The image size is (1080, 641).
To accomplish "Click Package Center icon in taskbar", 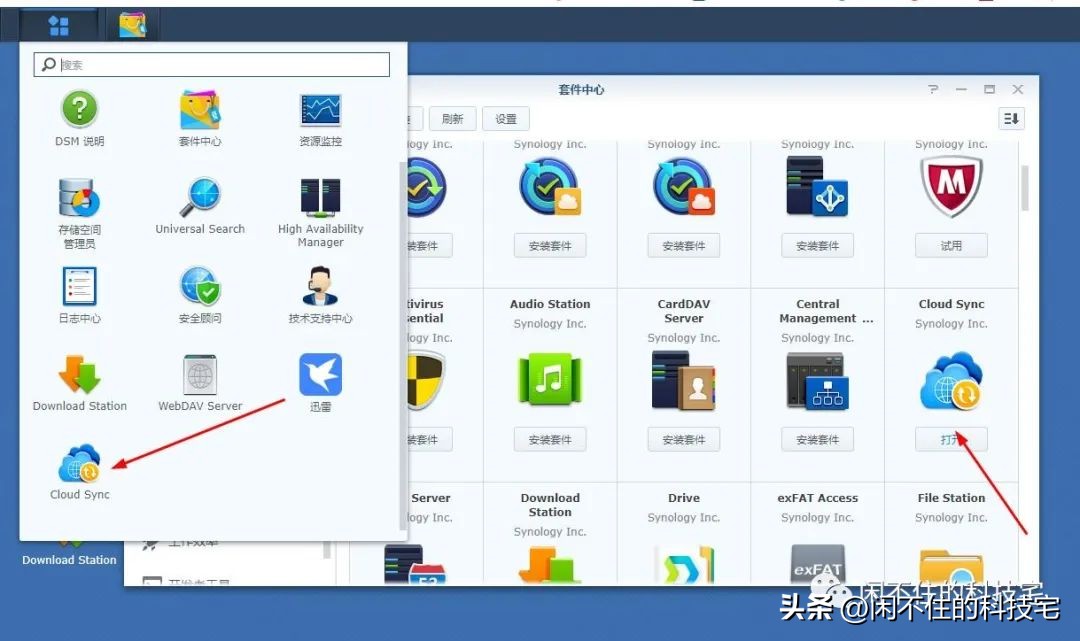I will (x=133, y=25).
